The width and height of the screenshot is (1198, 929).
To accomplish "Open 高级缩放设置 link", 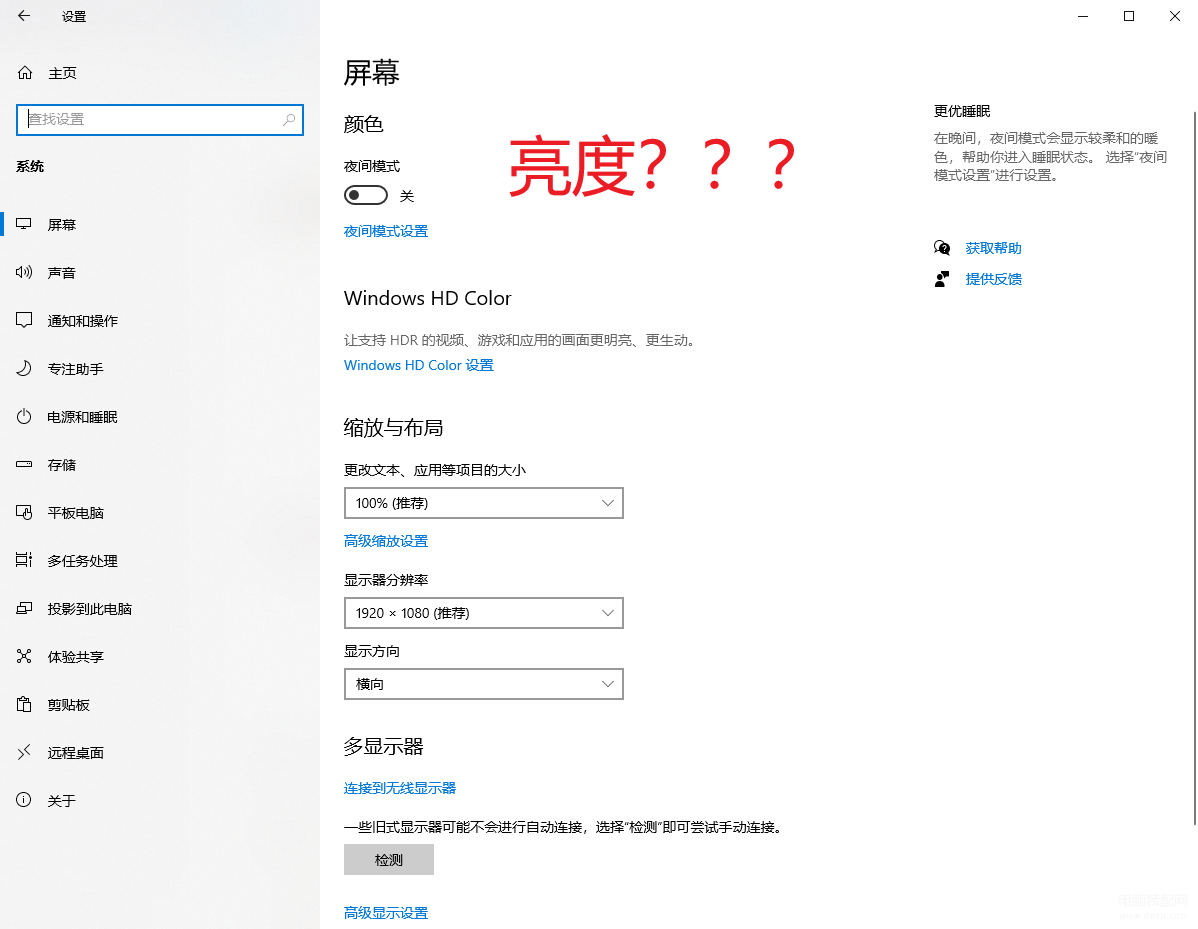I will tap(386, 541).
